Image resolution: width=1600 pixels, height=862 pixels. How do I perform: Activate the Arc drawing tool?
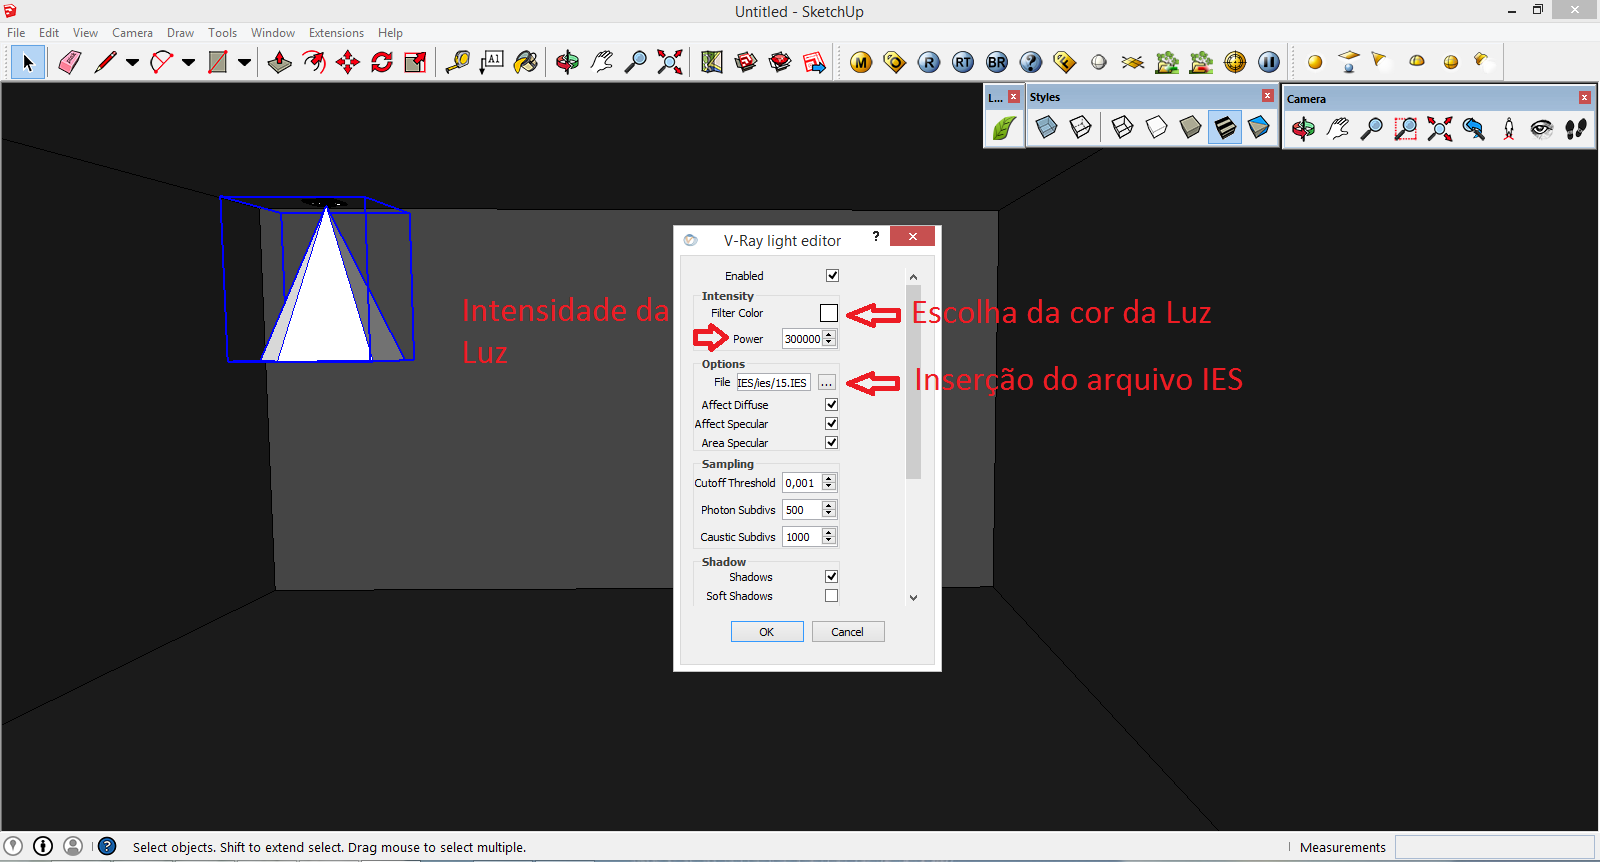161,62
